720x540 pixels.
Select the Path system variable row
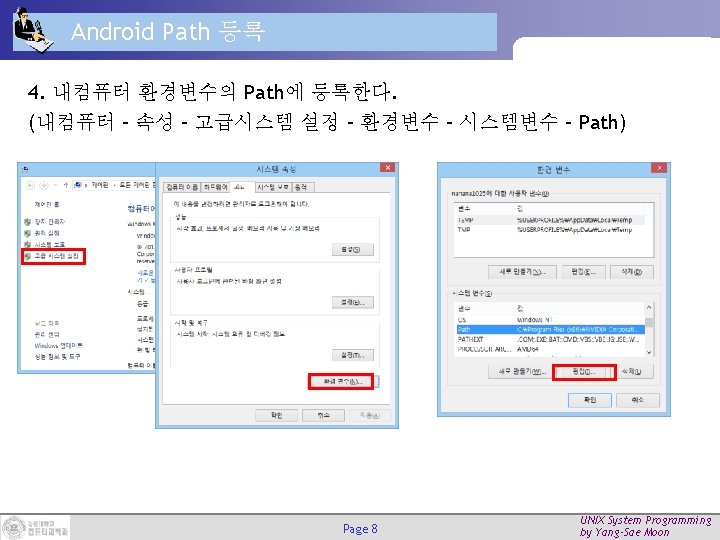click(x=550, y=330)
